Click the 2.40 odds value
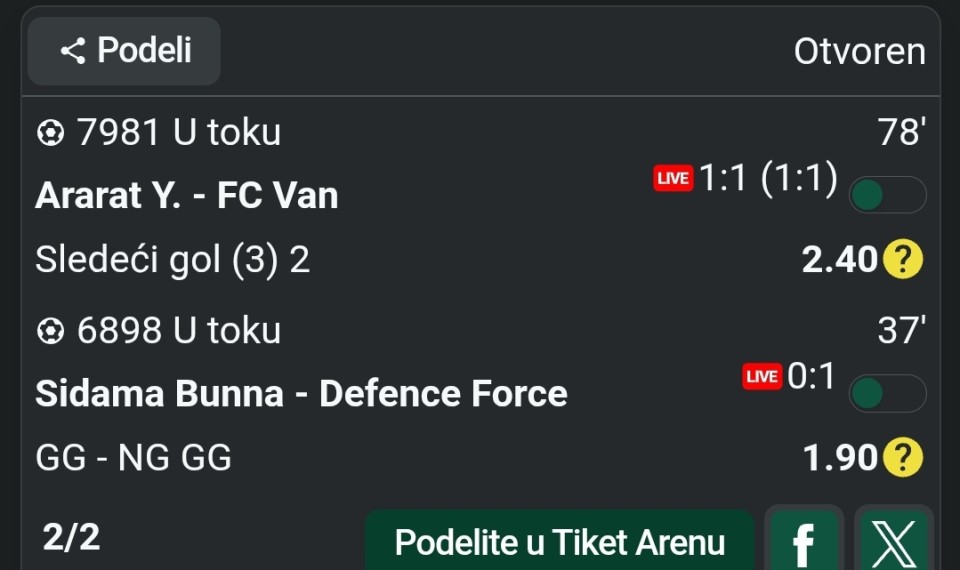This screenshot has height=570, width=960. [840, 260]
